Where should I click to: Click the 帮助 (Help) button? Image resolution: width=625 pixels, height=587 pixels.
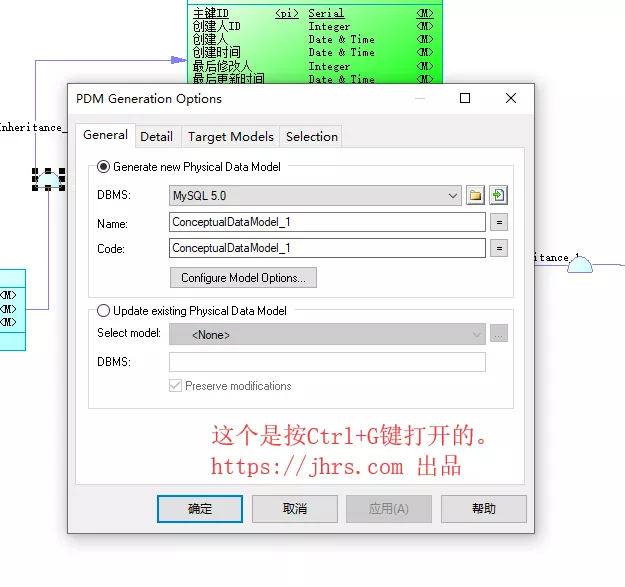(483, 509)
